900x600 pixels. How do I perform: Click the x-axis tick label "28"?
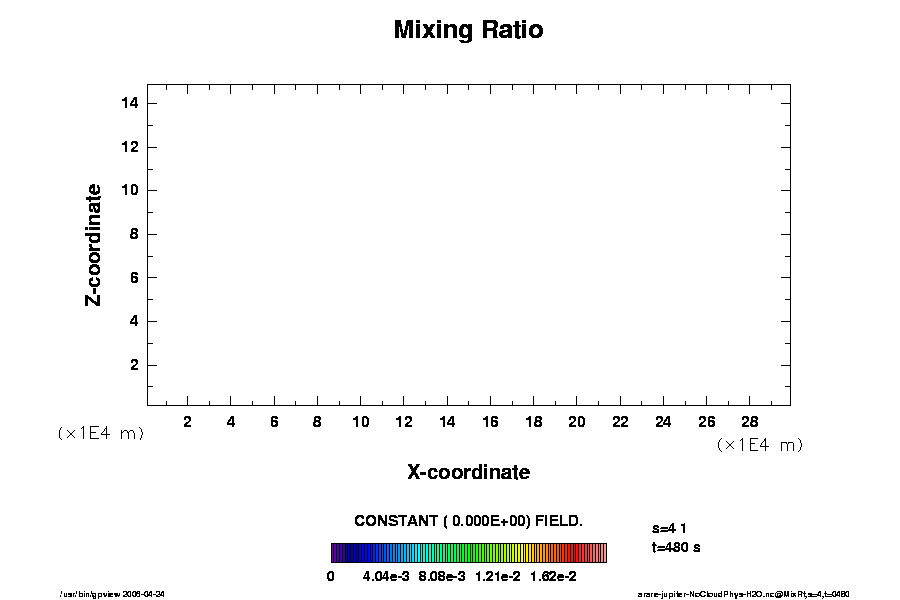tap(750, 422)
